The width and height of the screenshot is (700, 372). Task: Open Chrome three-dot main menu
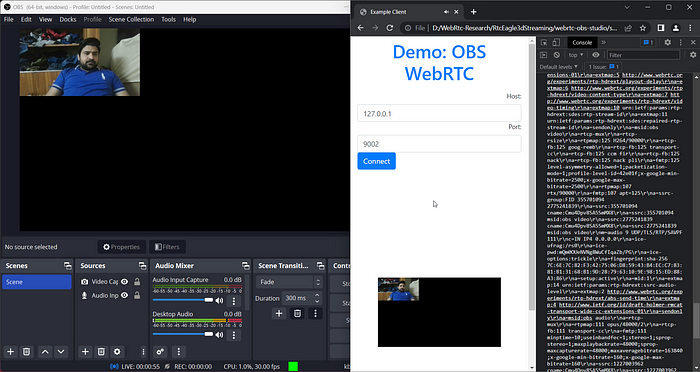point(691,28)
